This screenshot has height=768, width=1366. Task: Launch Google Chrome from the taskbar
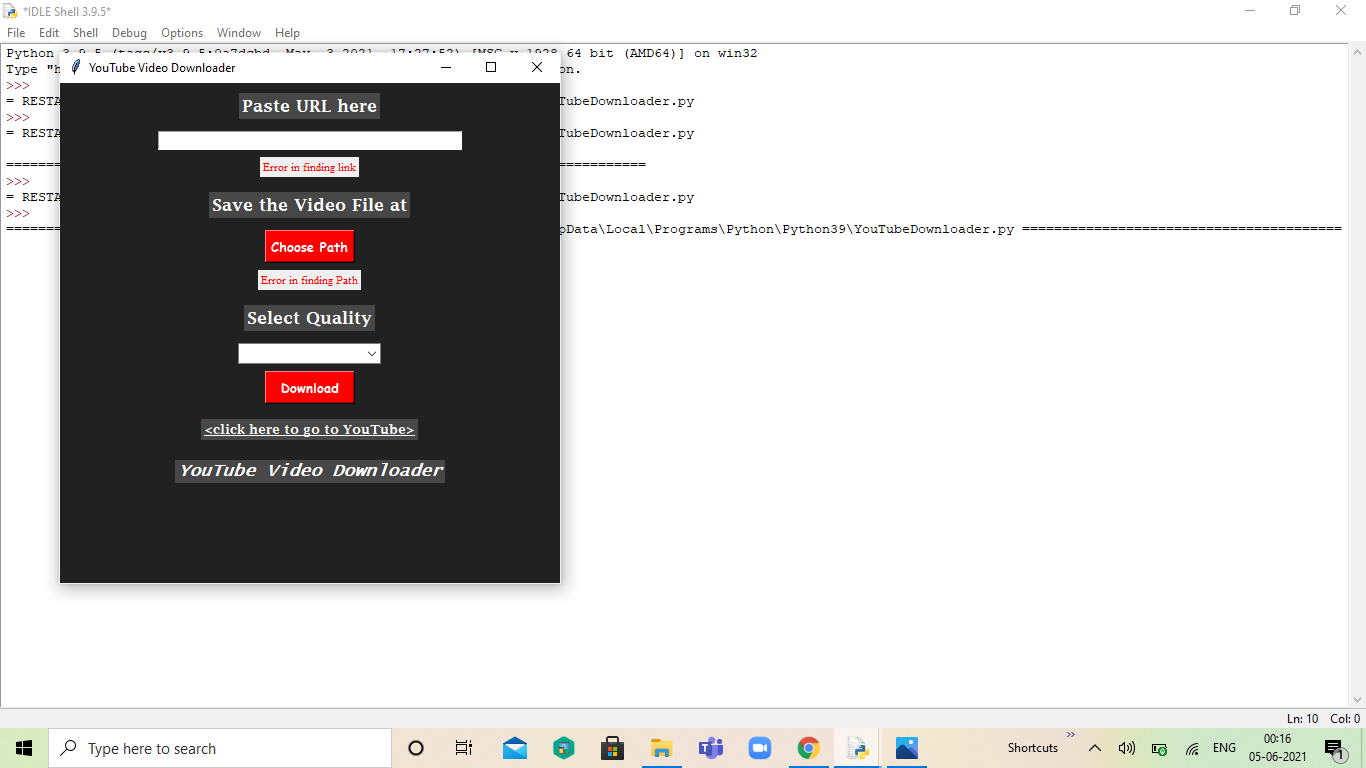click(x=808, y=747)
